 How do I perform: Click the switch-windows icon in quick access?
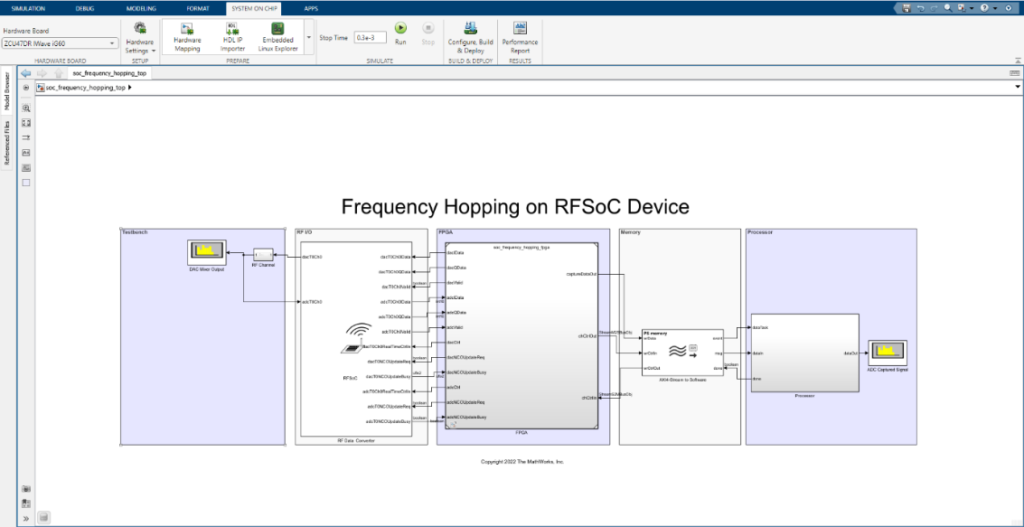[x=961, y=8]
